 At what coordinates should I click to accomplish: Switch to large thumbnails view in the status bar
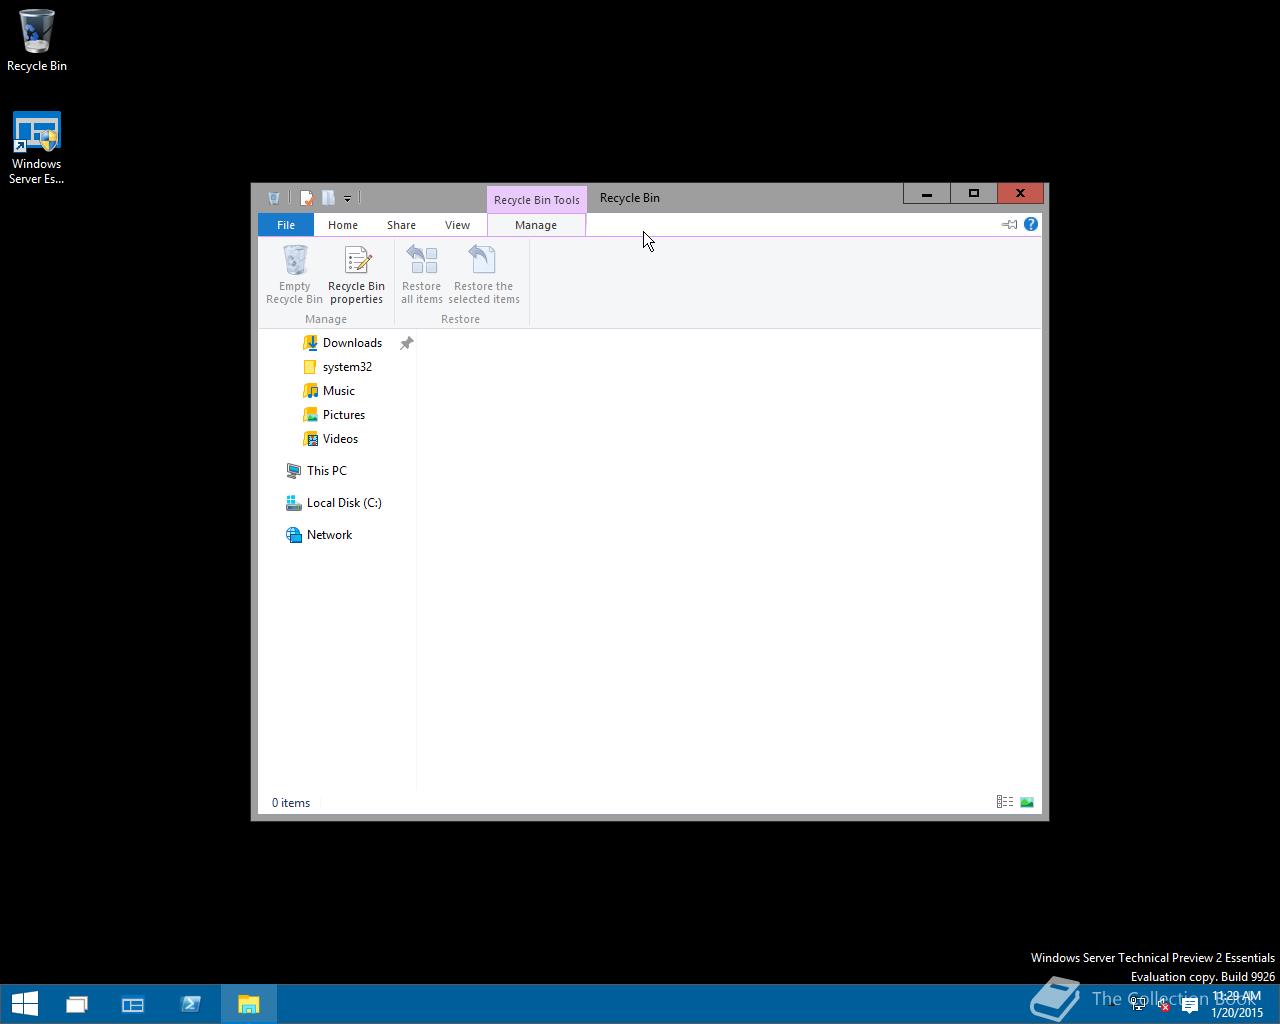(x=1027, y=802)
